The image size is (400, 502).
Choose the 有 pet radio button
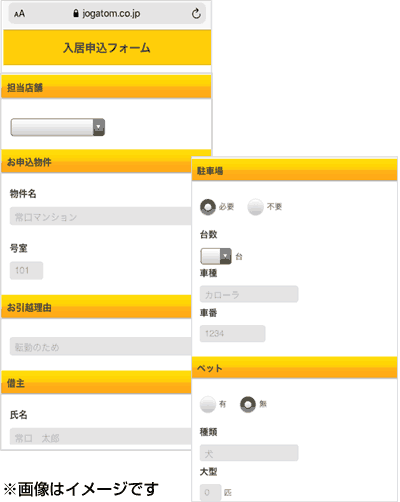(x=208, y=404)
